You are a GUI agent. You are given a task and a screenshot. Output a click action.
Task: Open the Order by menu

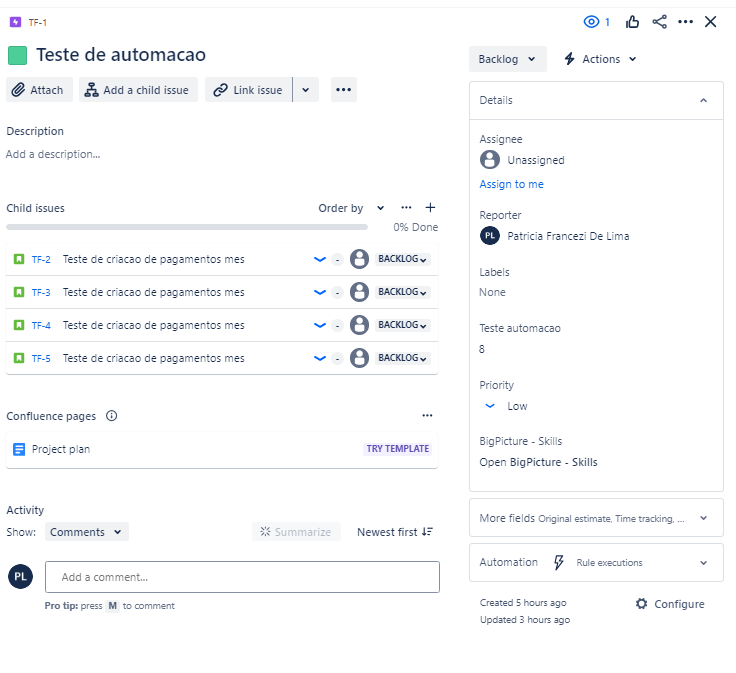pos(351,208)
